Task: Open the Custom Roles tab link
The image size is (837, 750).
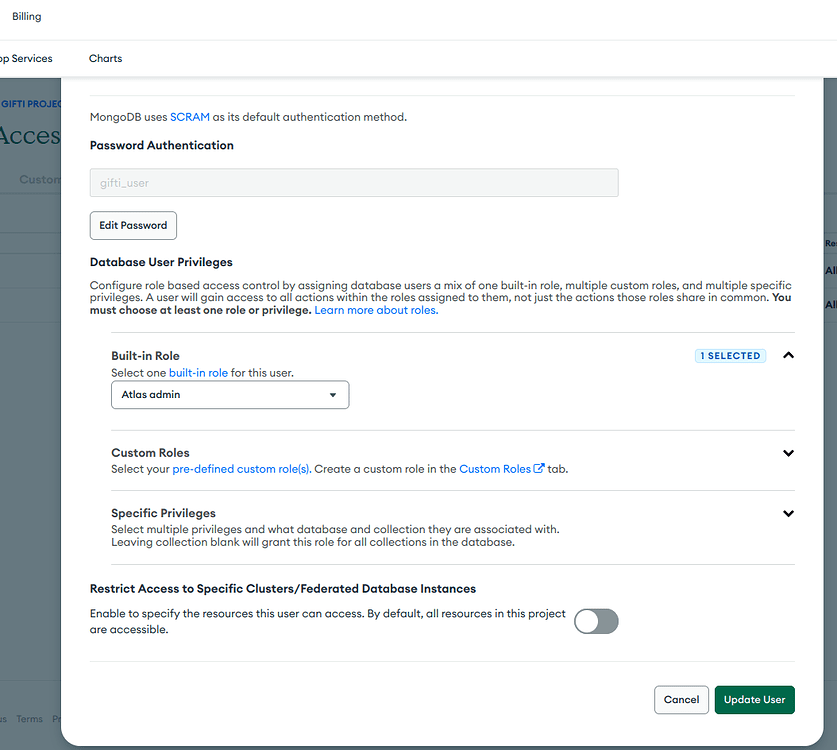Action: [x=495, y=469]
